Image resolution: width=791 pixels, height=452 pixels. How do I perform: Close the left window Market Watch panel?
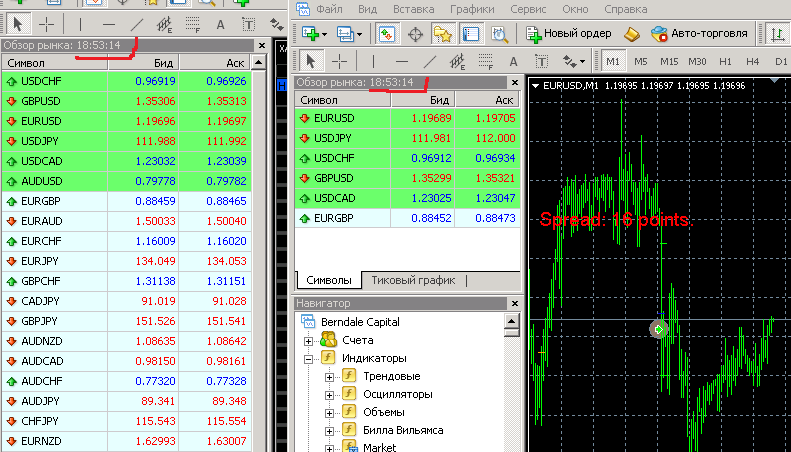tap(261, 45)
